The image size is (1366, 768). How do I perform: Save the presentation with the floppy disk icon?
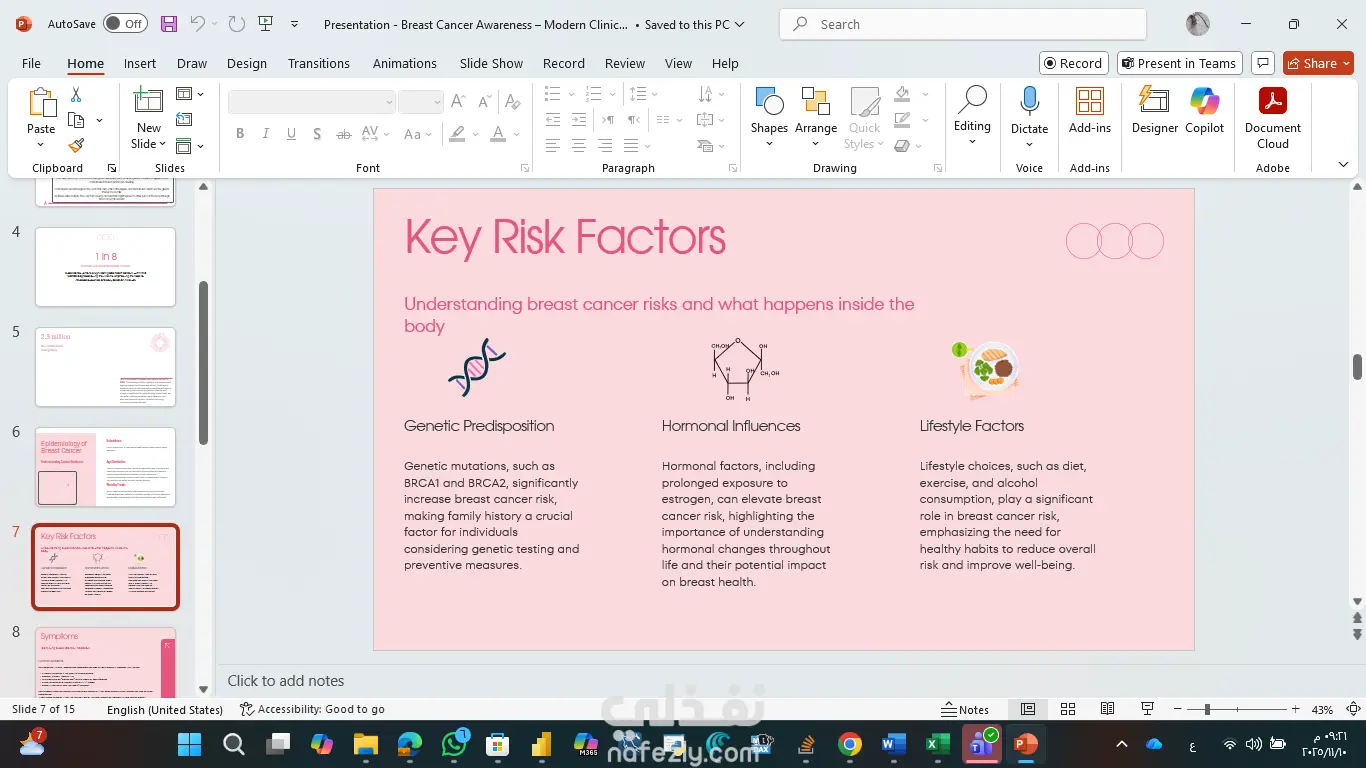168,24
